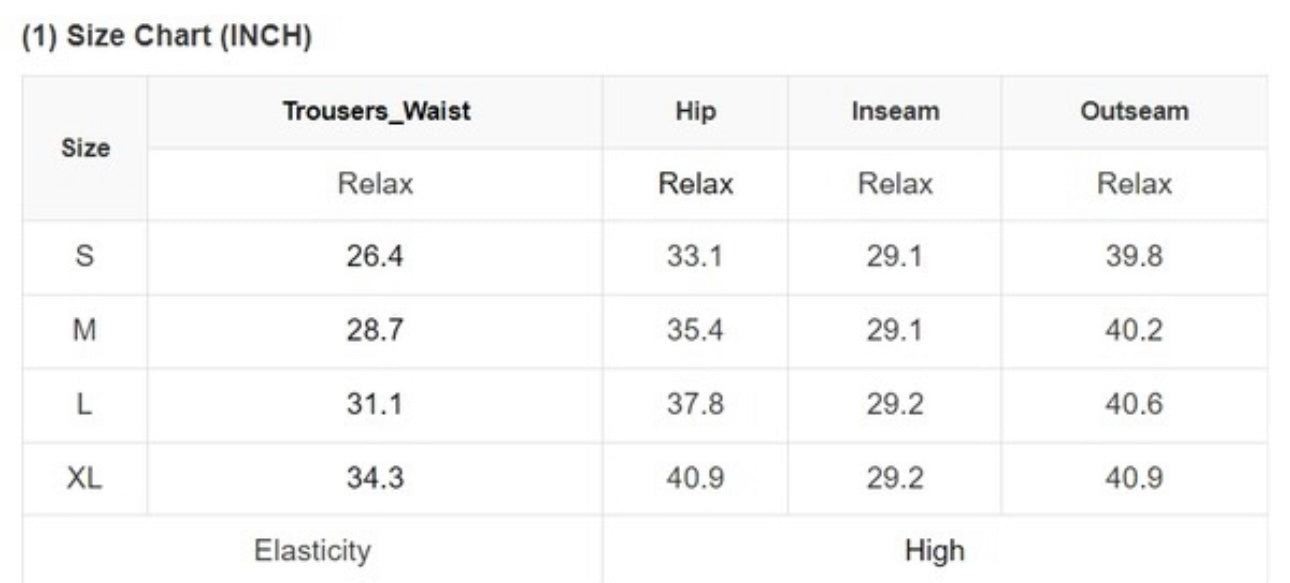The width and height of the screenshot is (1290, 583).
Task: Click the 34.3 waist value for XL
Action: tap(375, 479)
